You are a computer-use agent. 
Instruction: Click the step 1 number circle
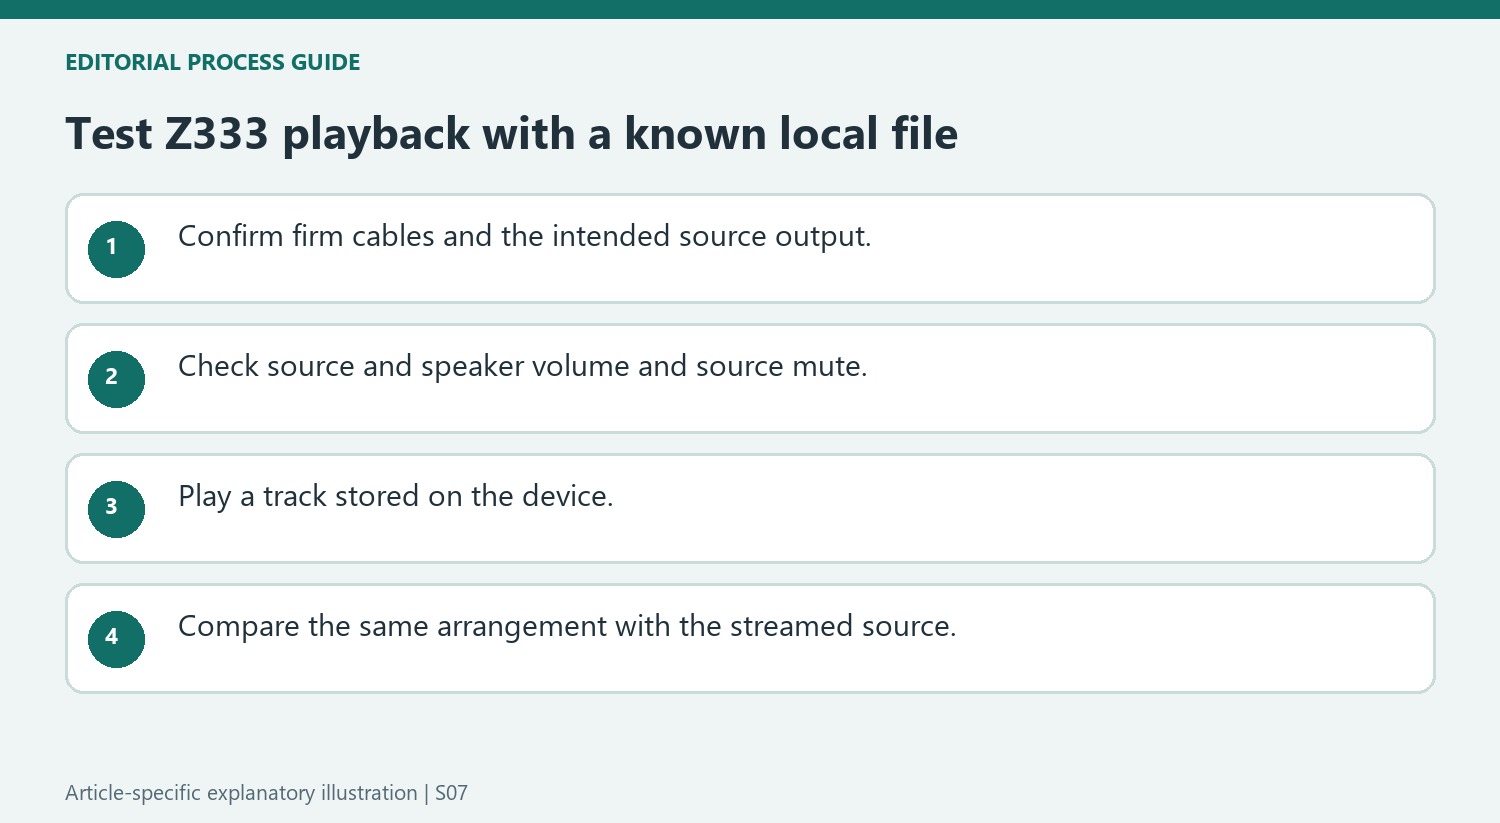pyautogui.click(x=116, y=249)
